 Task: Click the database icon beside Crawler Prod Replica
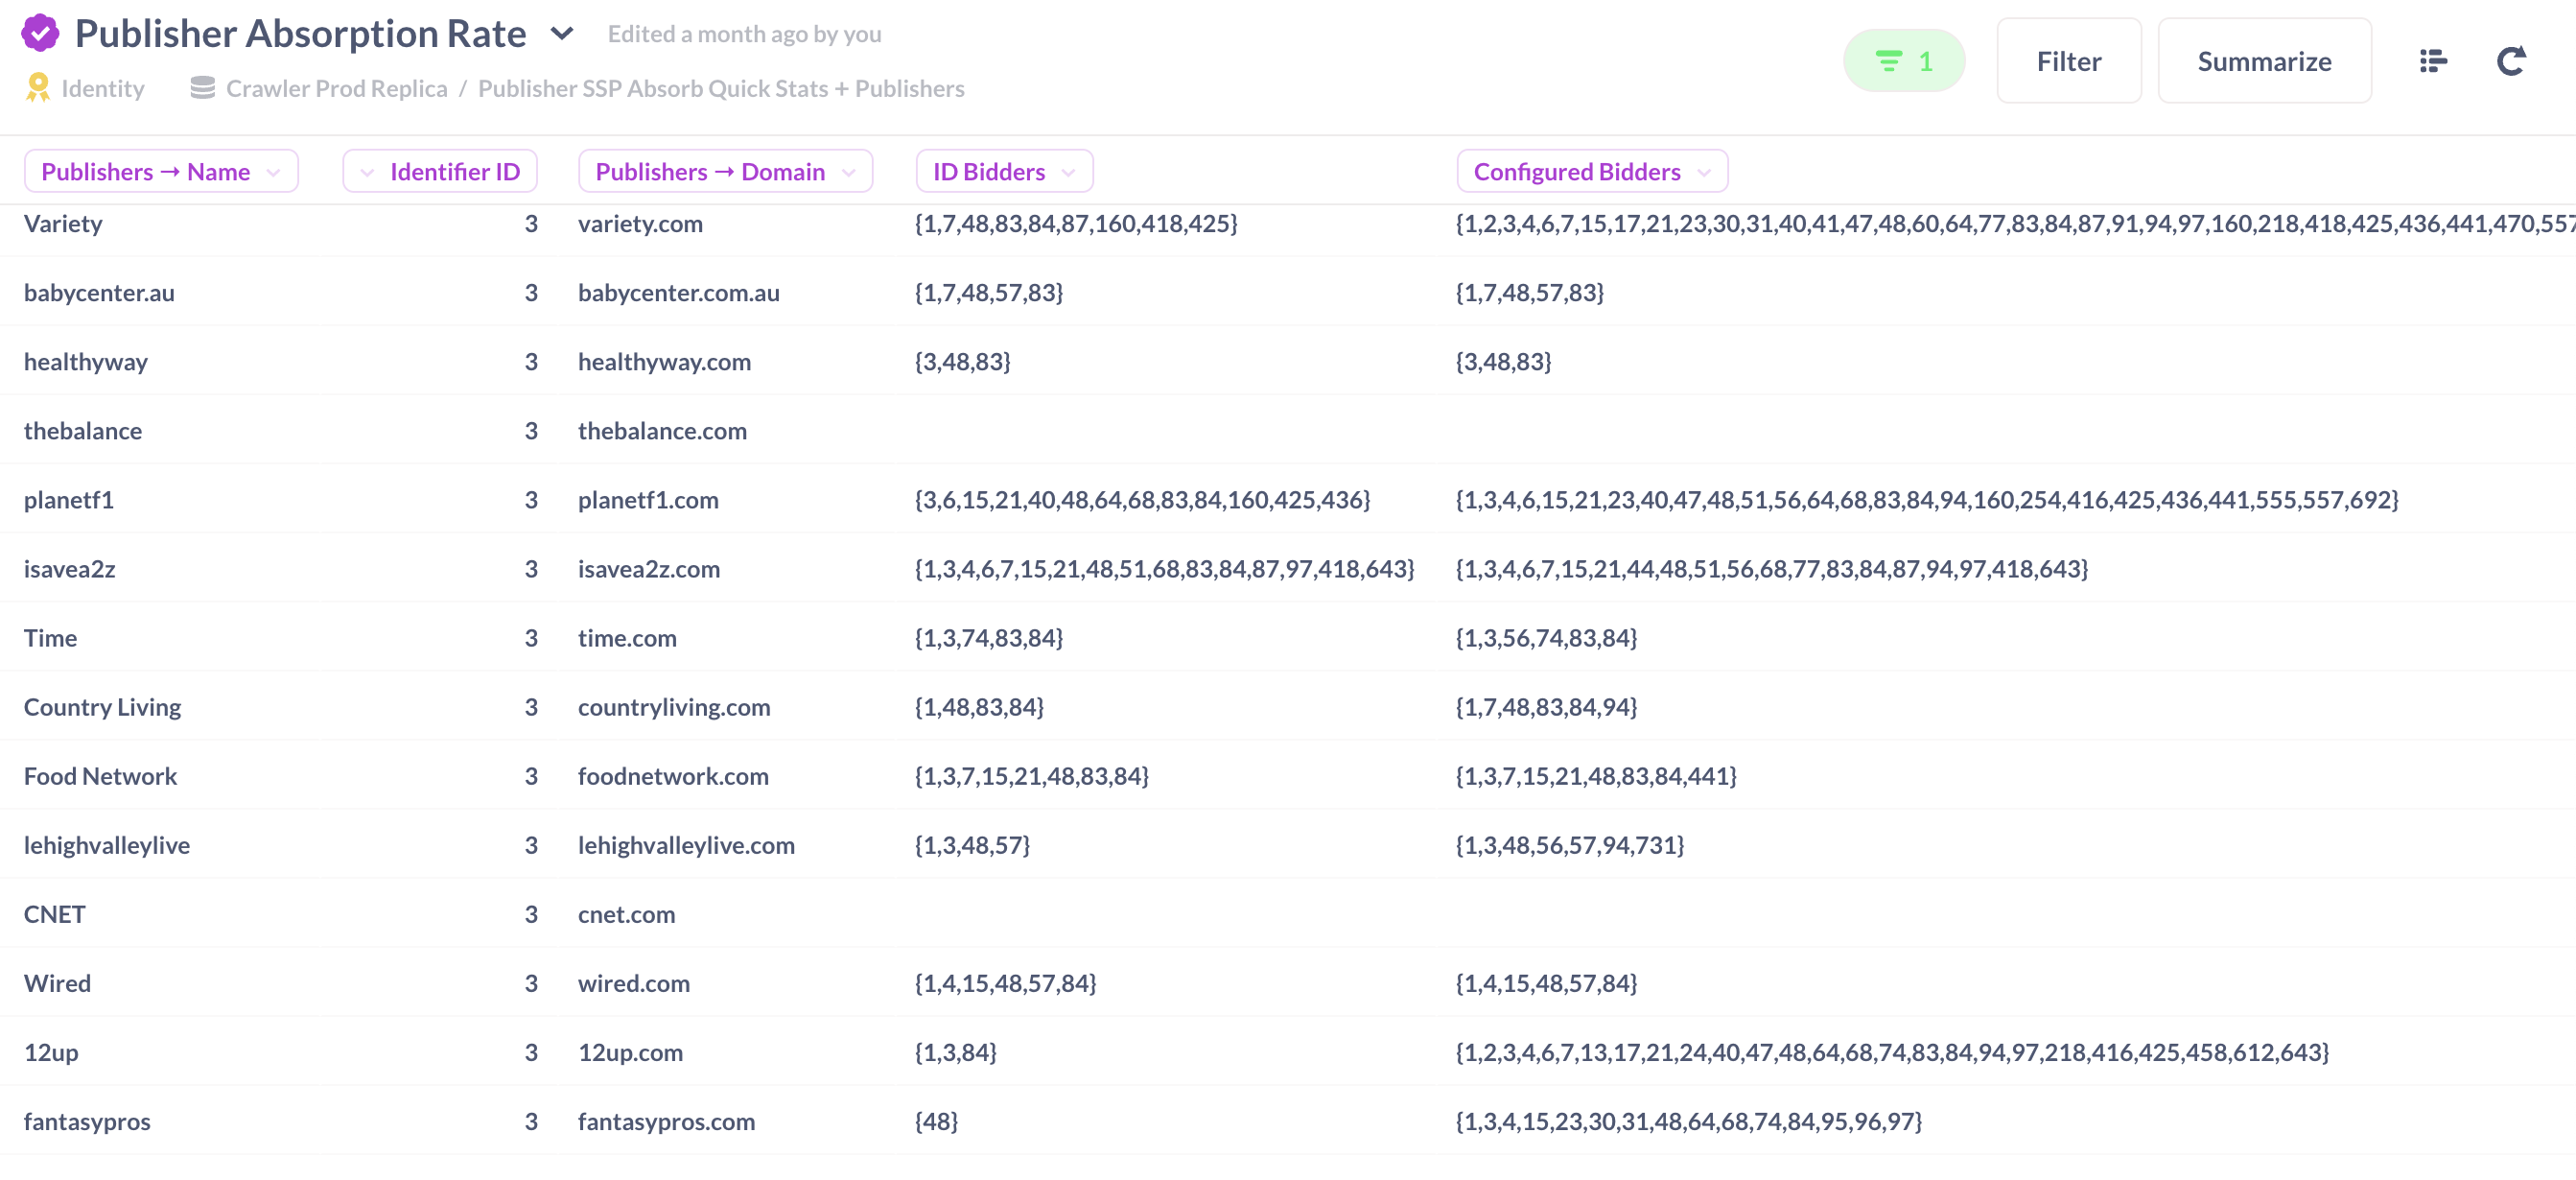point(202,88)
